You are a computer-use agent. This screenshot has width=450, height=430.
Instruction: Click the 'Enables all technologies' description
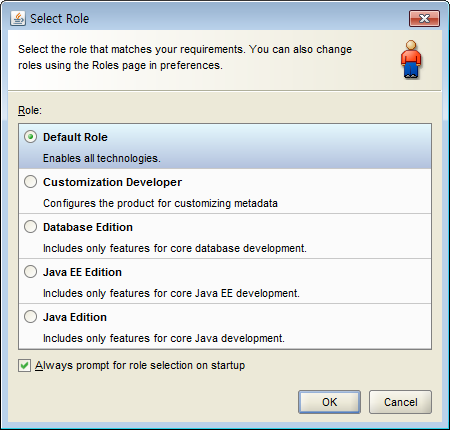click(x=102, y=158)
